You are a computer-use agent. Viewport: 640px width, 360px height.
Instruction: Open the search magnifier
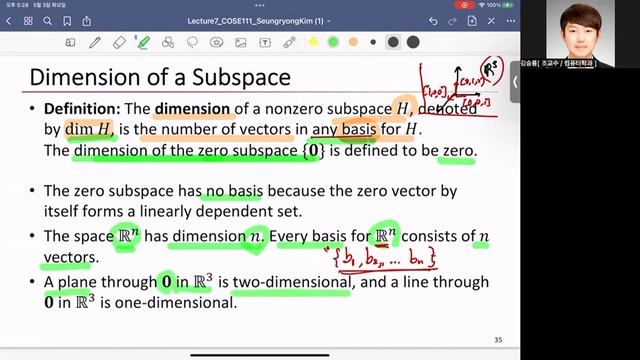tap(47, 21)
